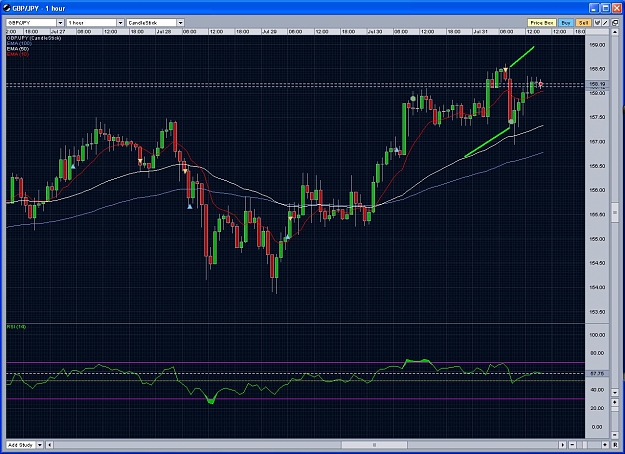The width and height of the screenshot is (625, 454).
Task: Click the blue Buy button
Action: tap(566, 23)
